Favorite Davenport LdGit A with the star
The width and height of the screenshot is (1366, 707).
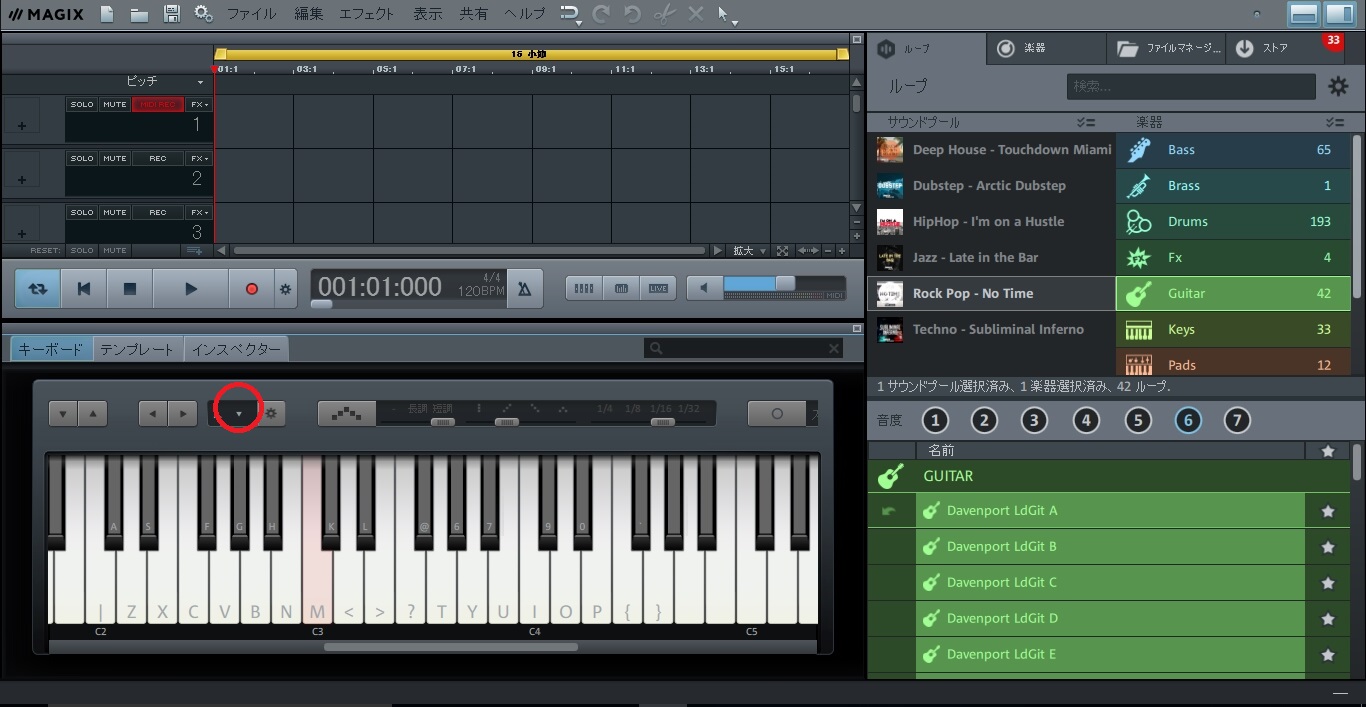point(1328,511)
